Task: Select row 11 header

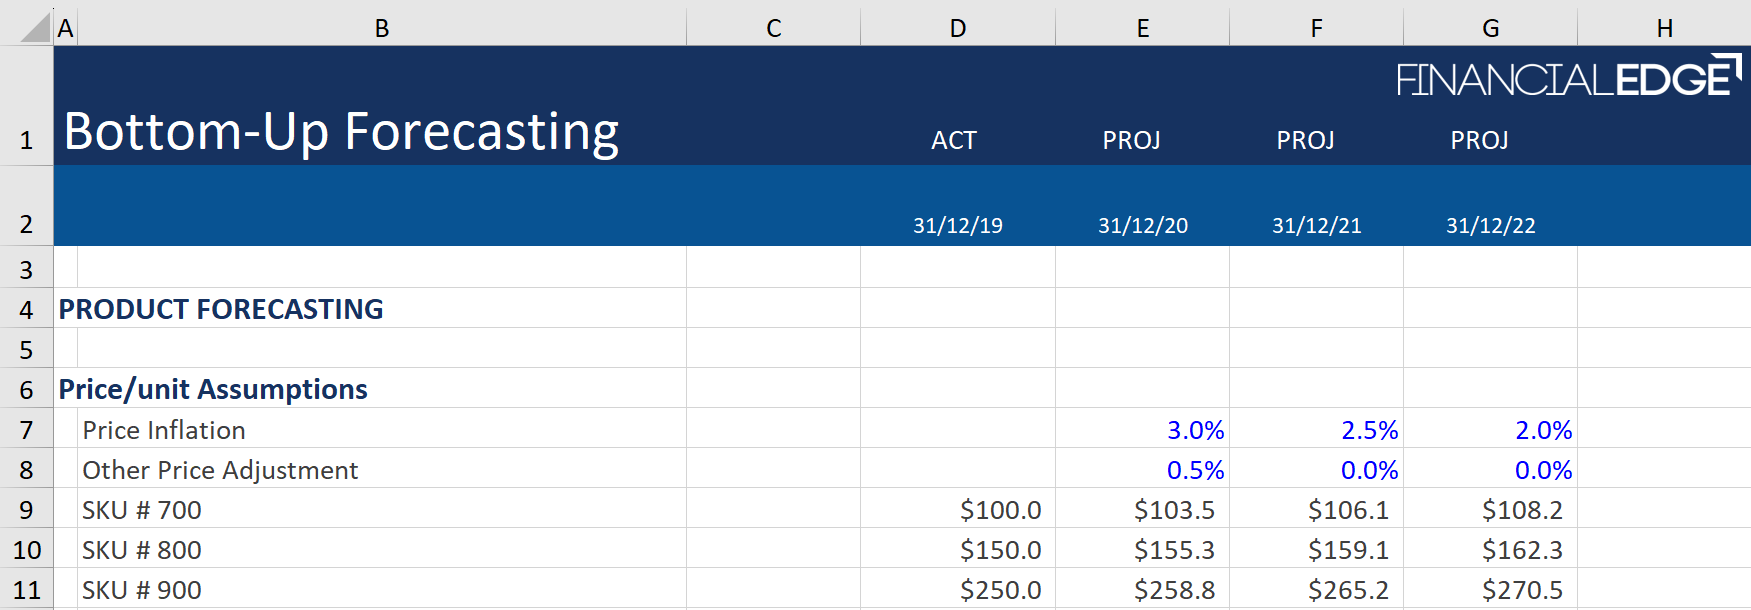Action: (x=26, y=590)
